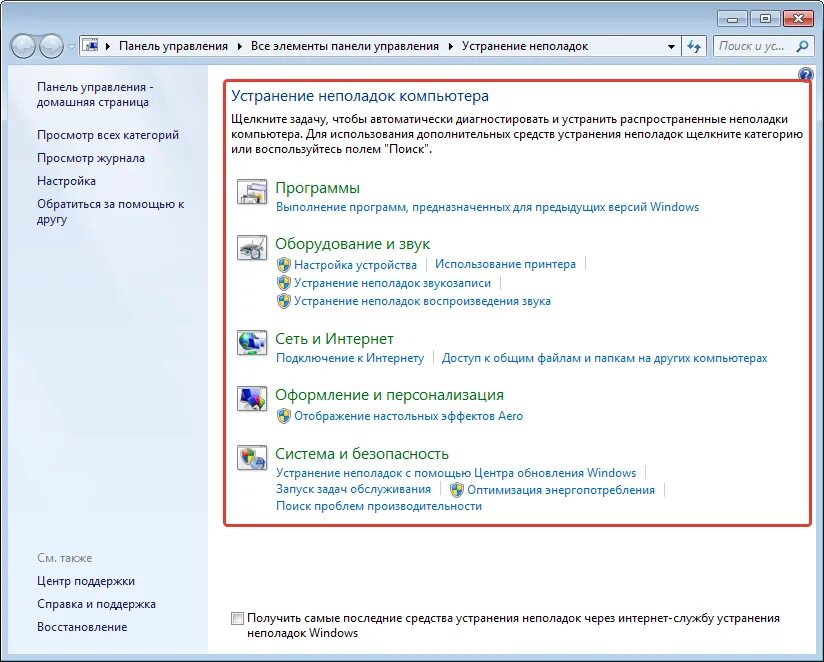The image size is (824, 662).
Task: Expand arrow after Все элементы панели управления
Action: (451, 46)
